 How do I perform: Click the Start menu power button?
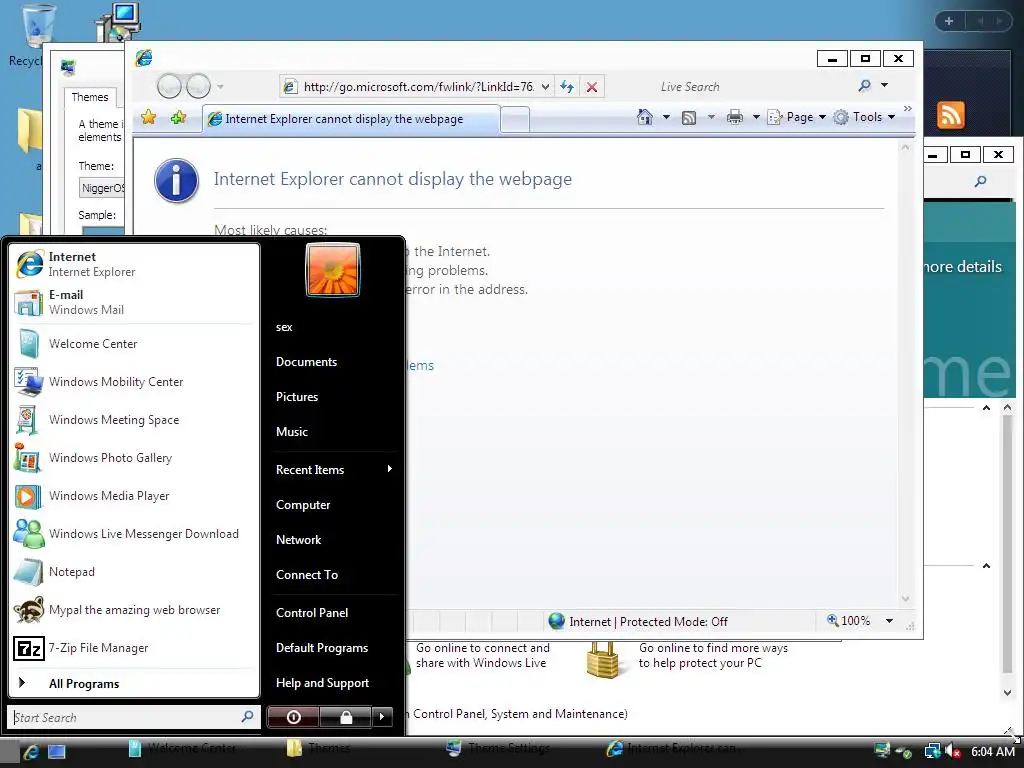(293, 717)
